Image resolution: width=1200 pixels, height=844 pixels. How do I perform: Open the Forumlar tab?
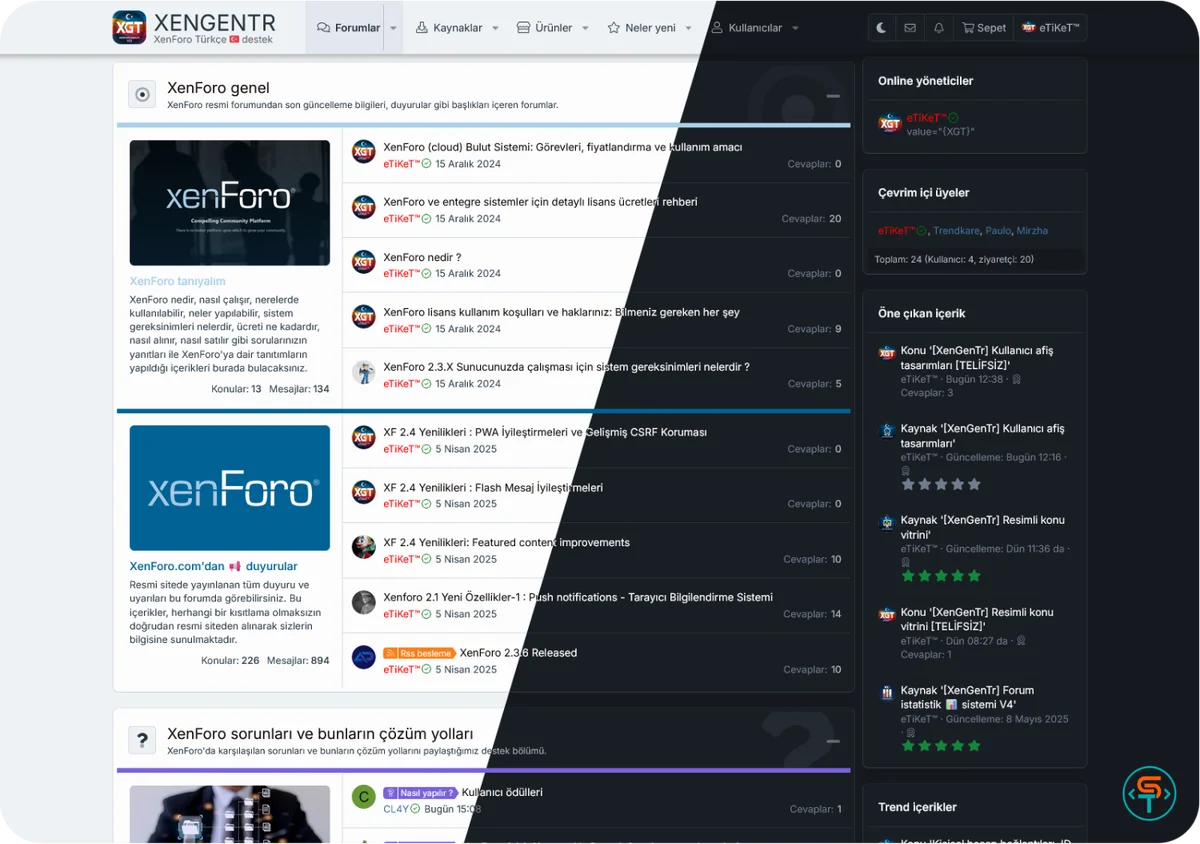(348, 28)
